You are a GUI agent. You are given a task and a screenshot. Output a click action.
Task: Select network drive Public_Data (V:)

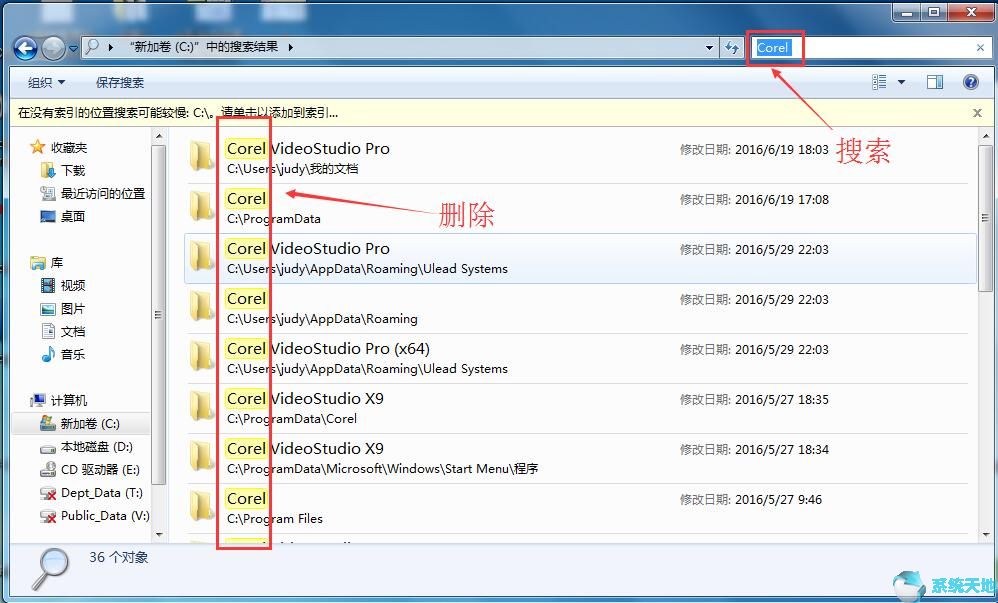(105, 516)
